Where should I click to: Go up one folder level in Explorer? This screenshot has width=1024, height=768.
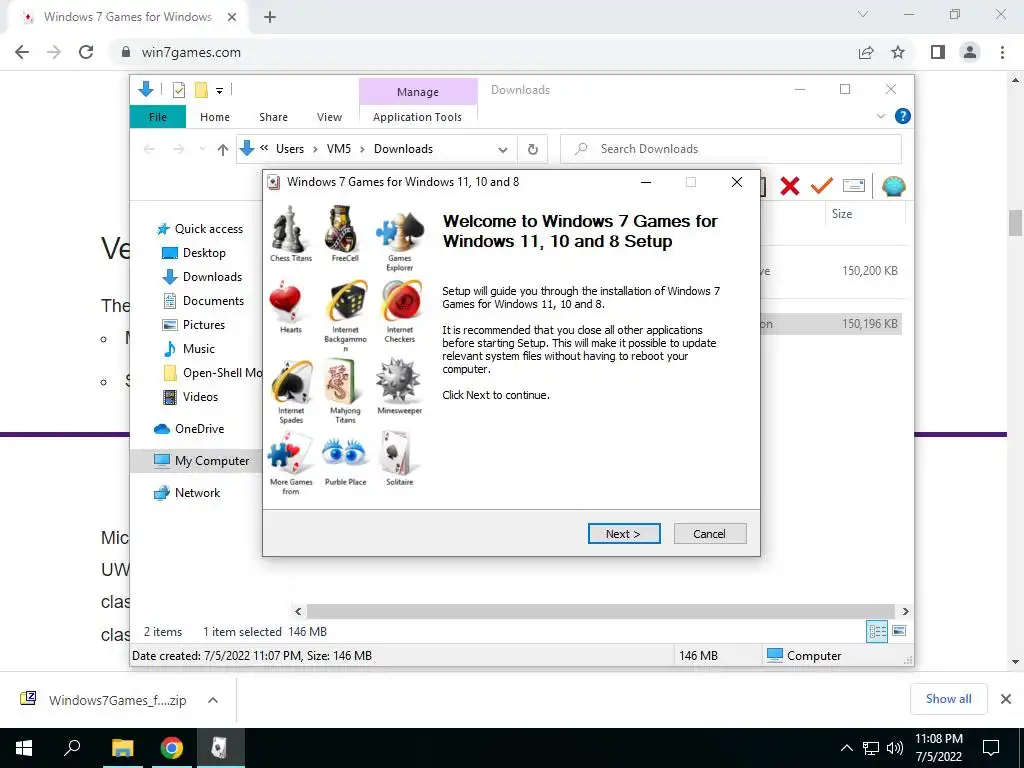[x=223, y=150]
